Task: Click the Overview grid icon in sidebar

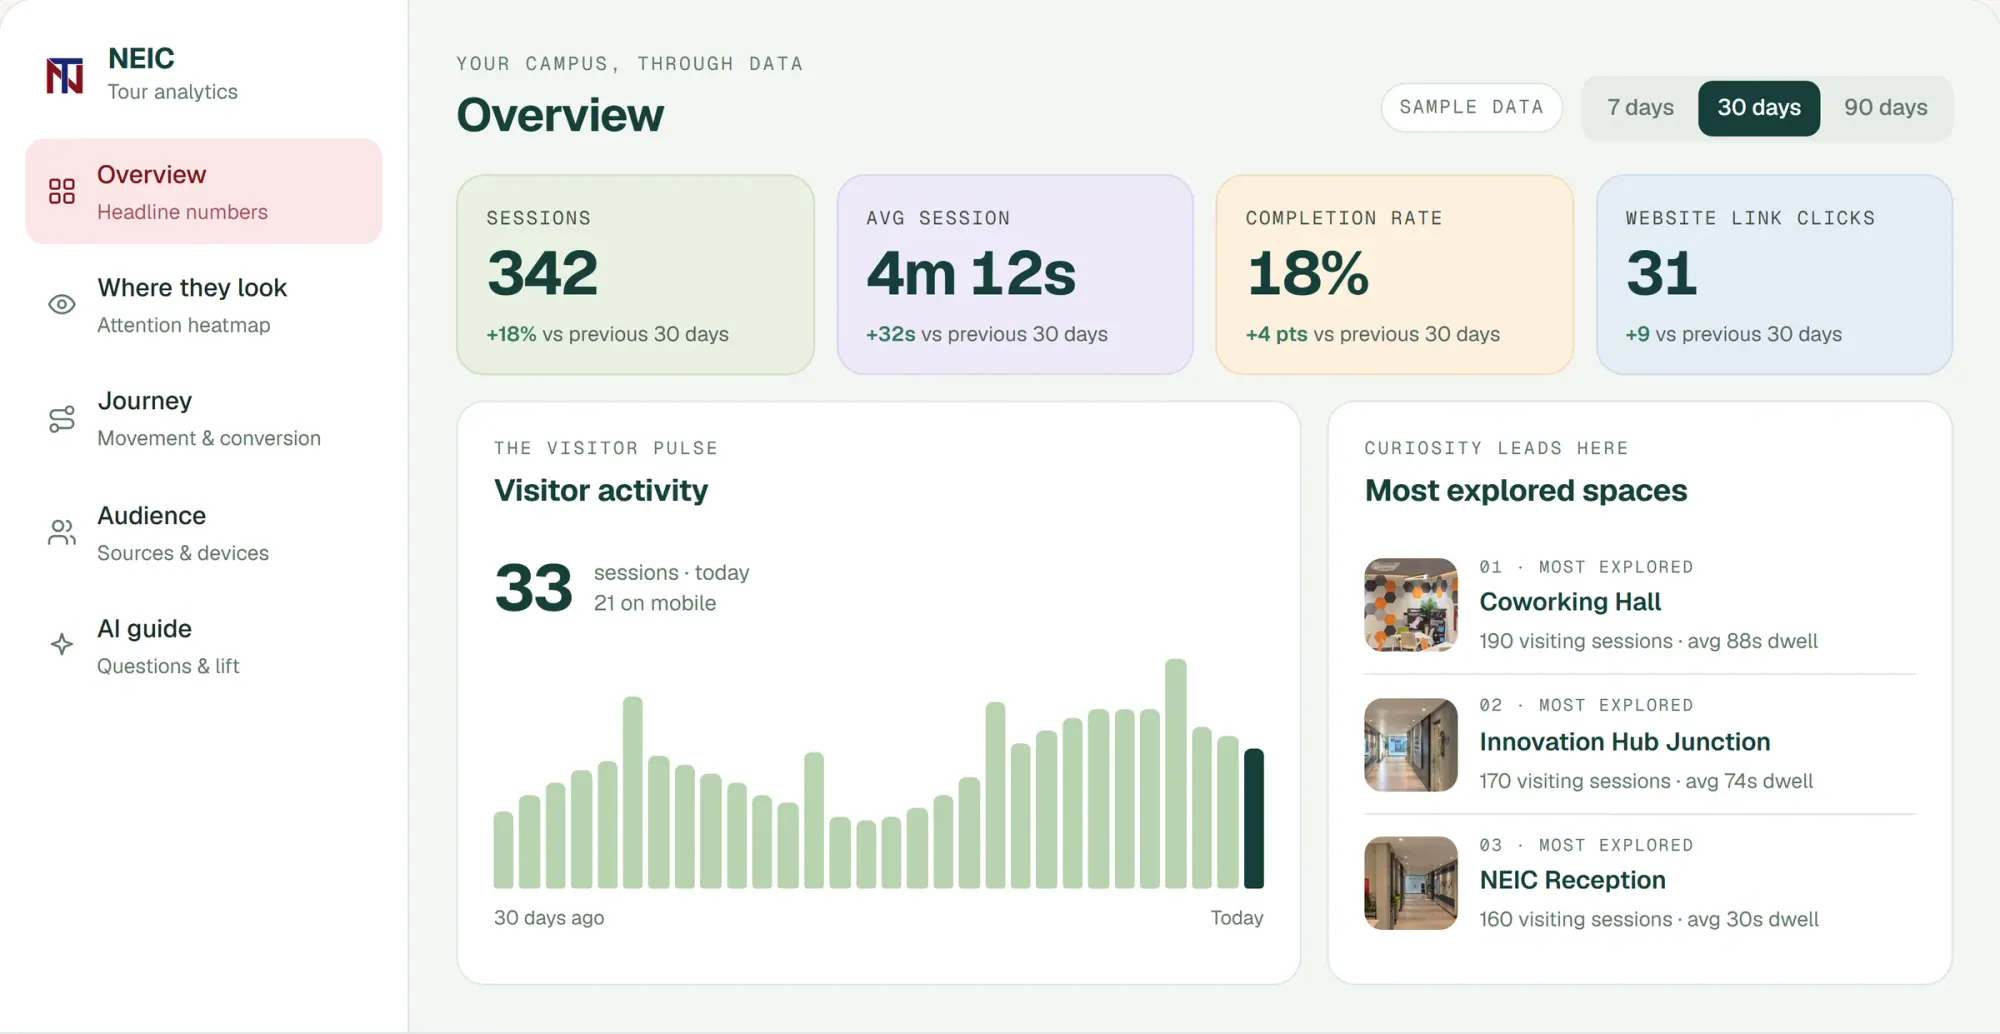Action: pyautogui.click(x=62, y=191)
